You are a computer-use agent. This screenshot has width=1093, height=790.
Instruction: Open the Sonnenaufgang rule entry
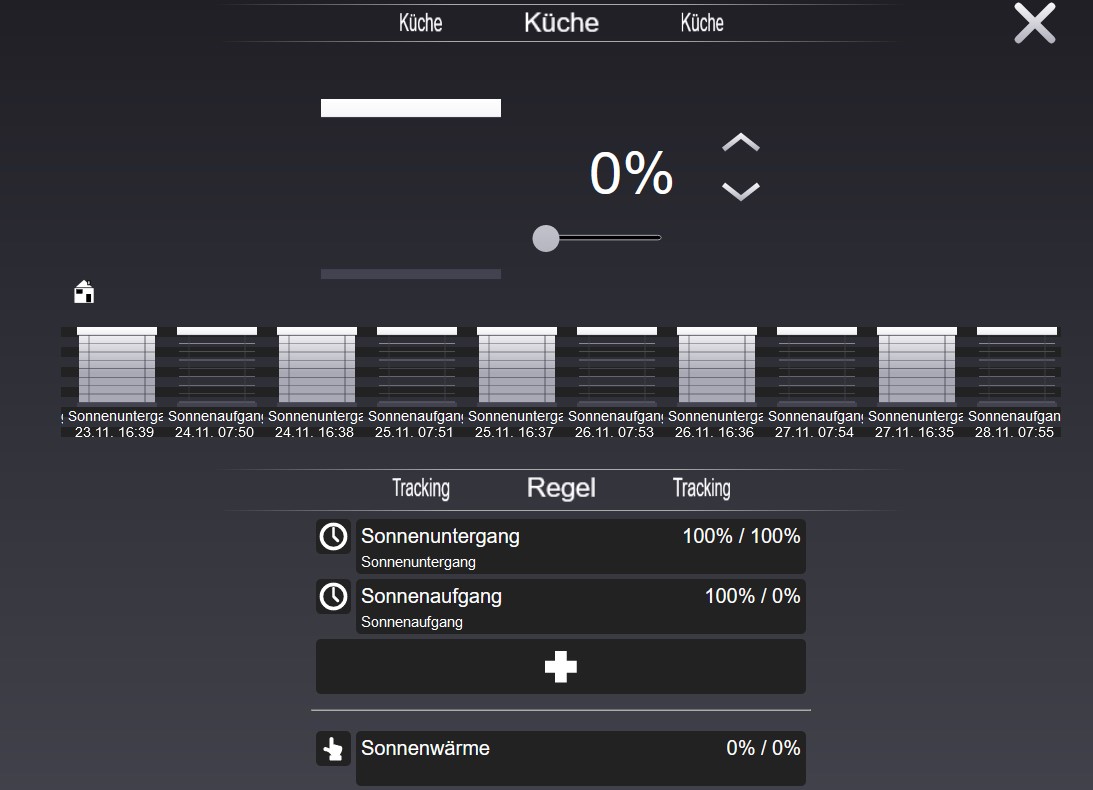click(580, 606)
